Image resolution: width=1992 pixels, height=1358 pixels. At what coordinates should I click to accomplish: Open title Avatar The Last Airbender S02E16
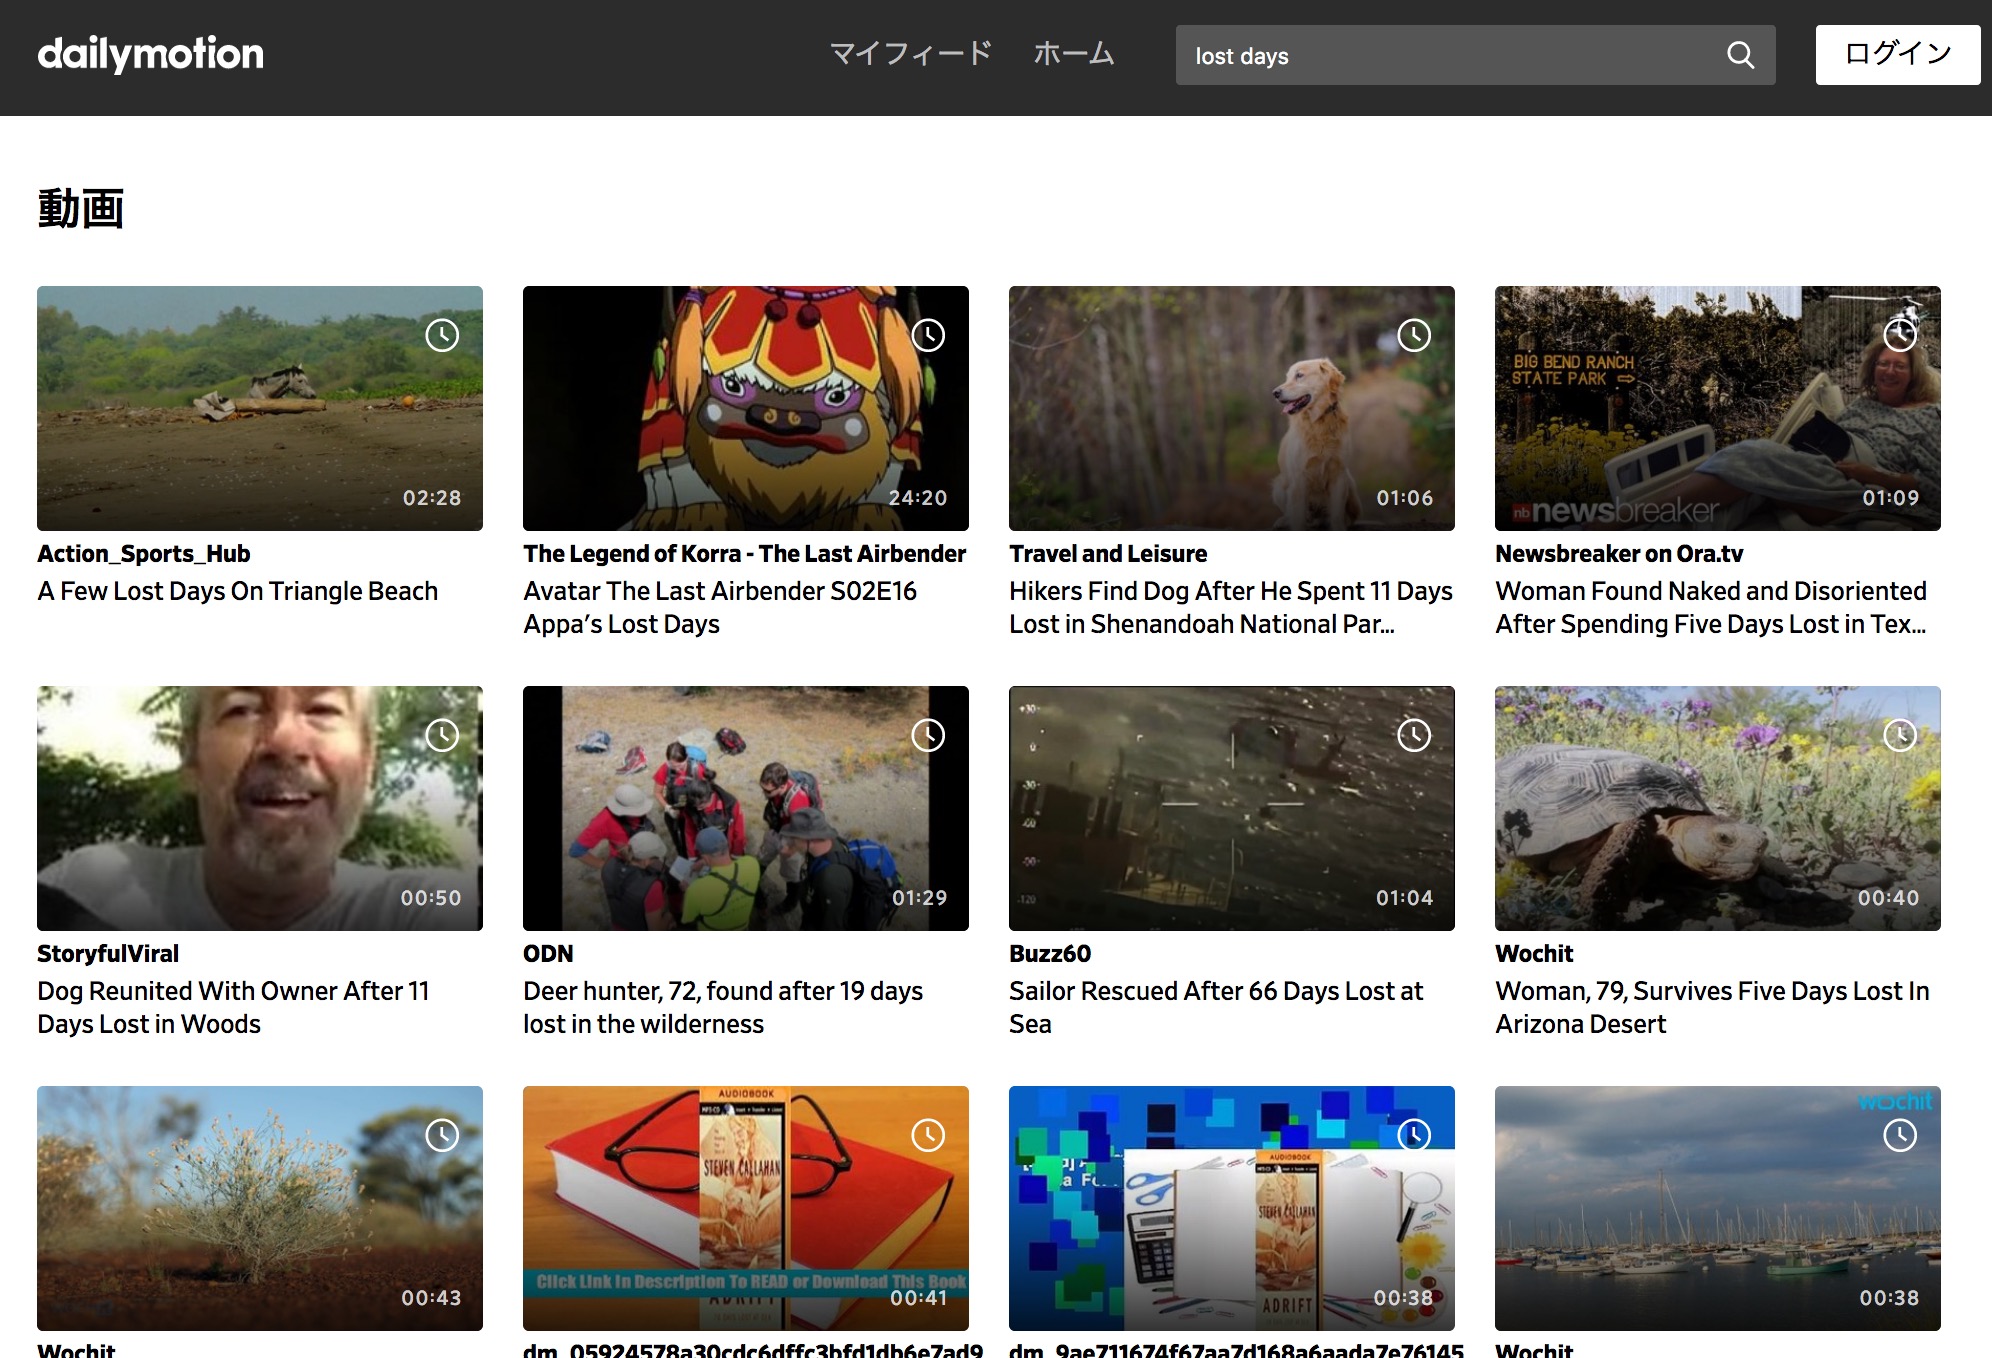[x=720, y=607]
